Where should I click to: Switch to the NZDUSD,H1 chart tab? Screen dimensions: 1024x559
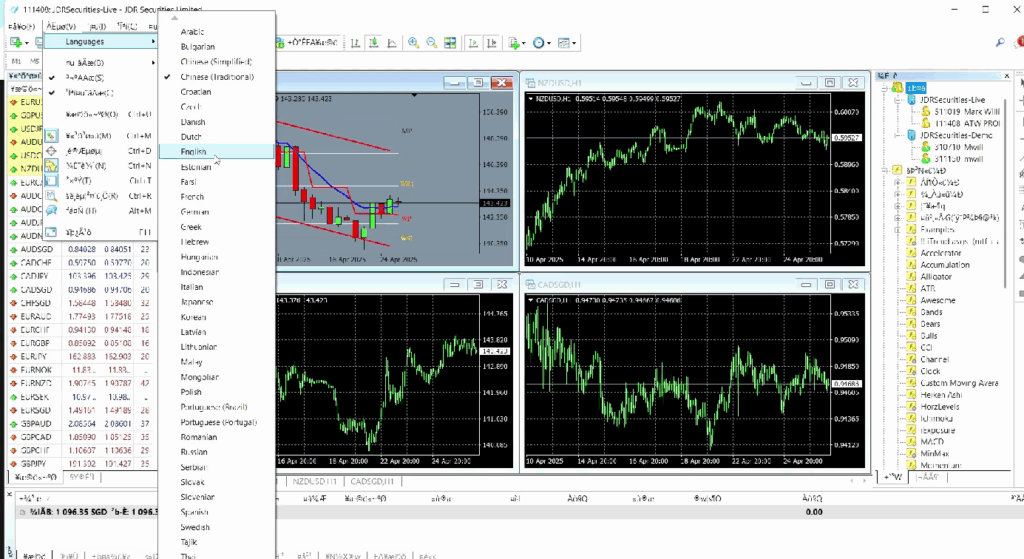point(315,481)
